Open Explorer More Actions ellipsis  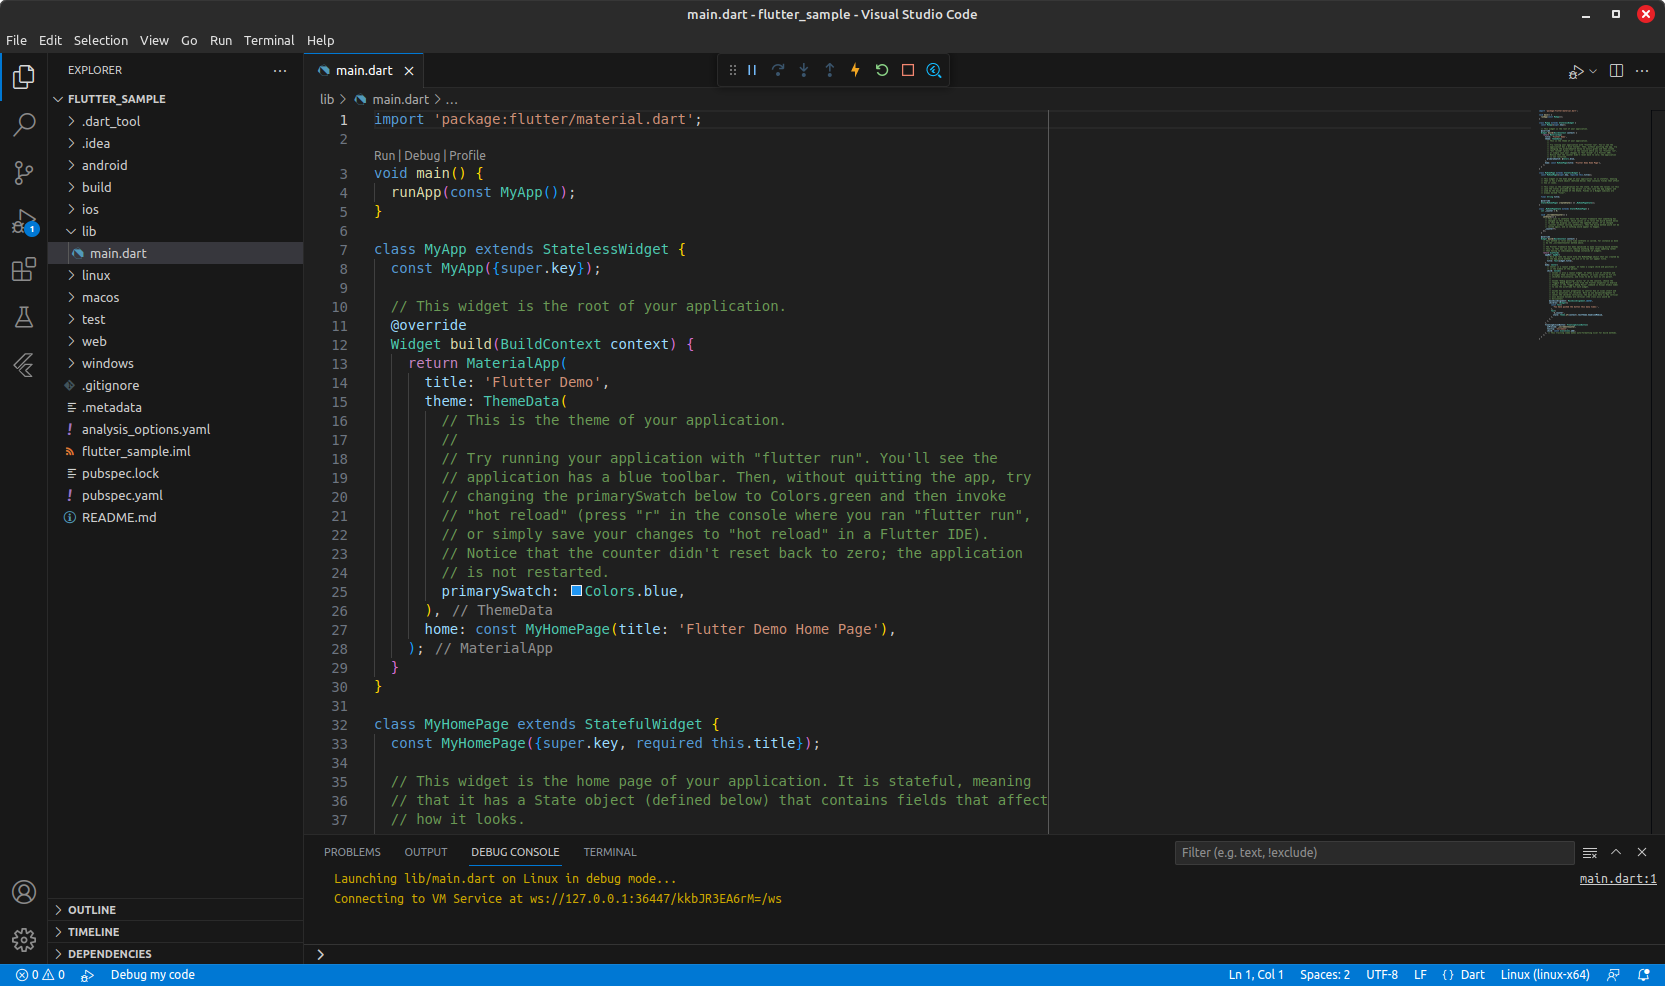point(280,70)
